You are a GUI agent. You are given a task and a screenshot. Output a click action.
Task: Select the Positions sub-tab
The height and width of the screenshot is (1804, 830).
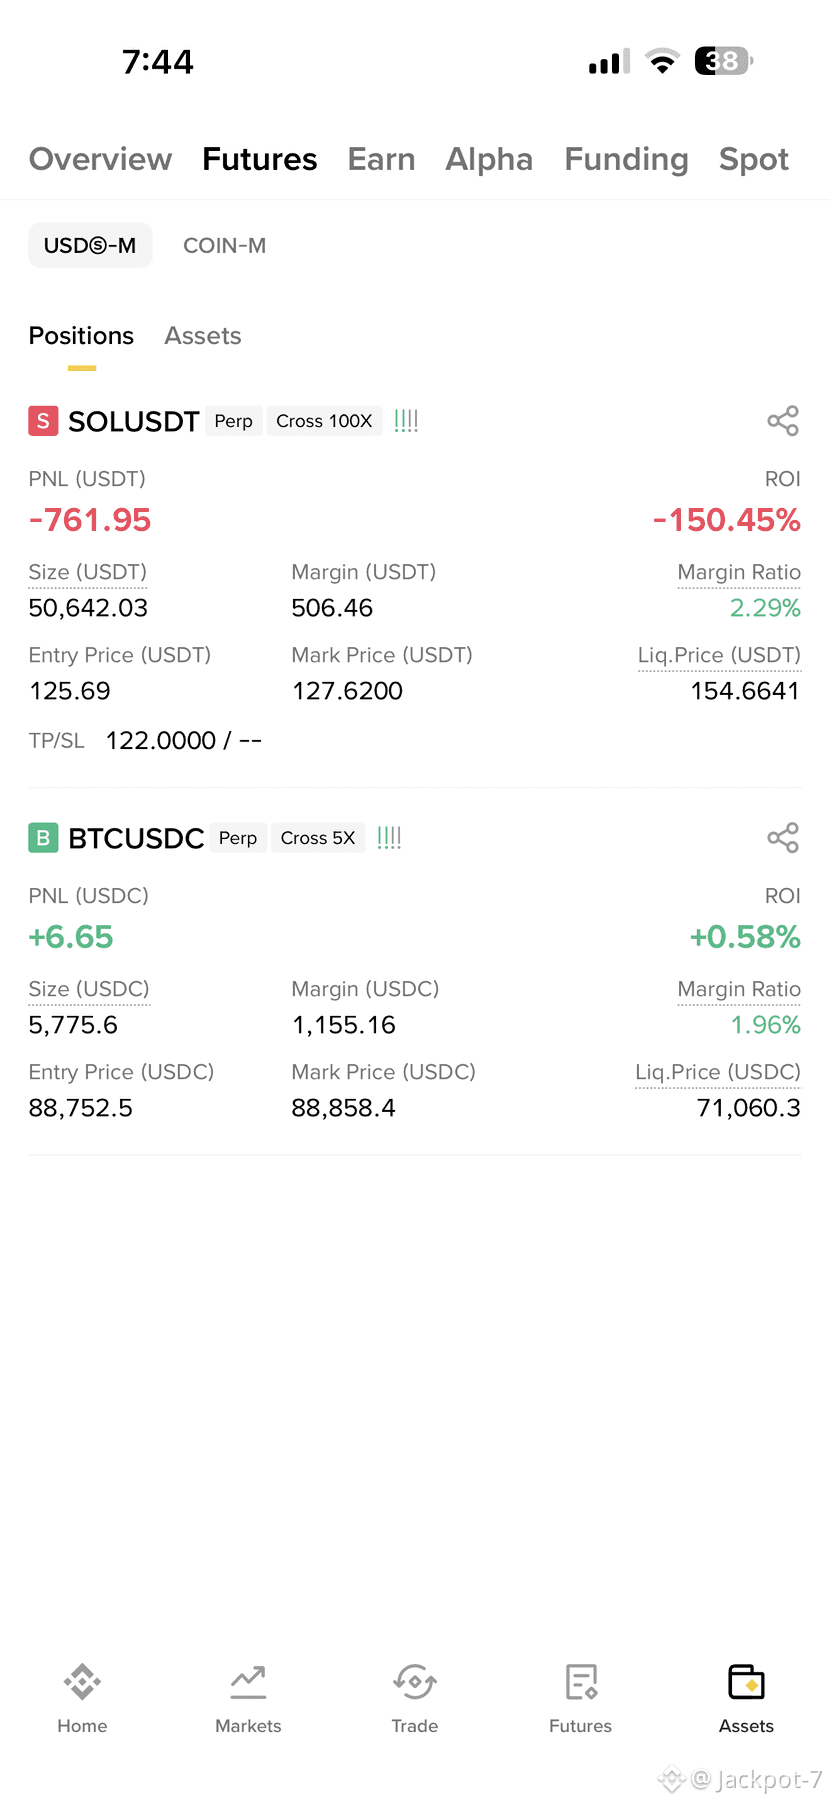81,336
